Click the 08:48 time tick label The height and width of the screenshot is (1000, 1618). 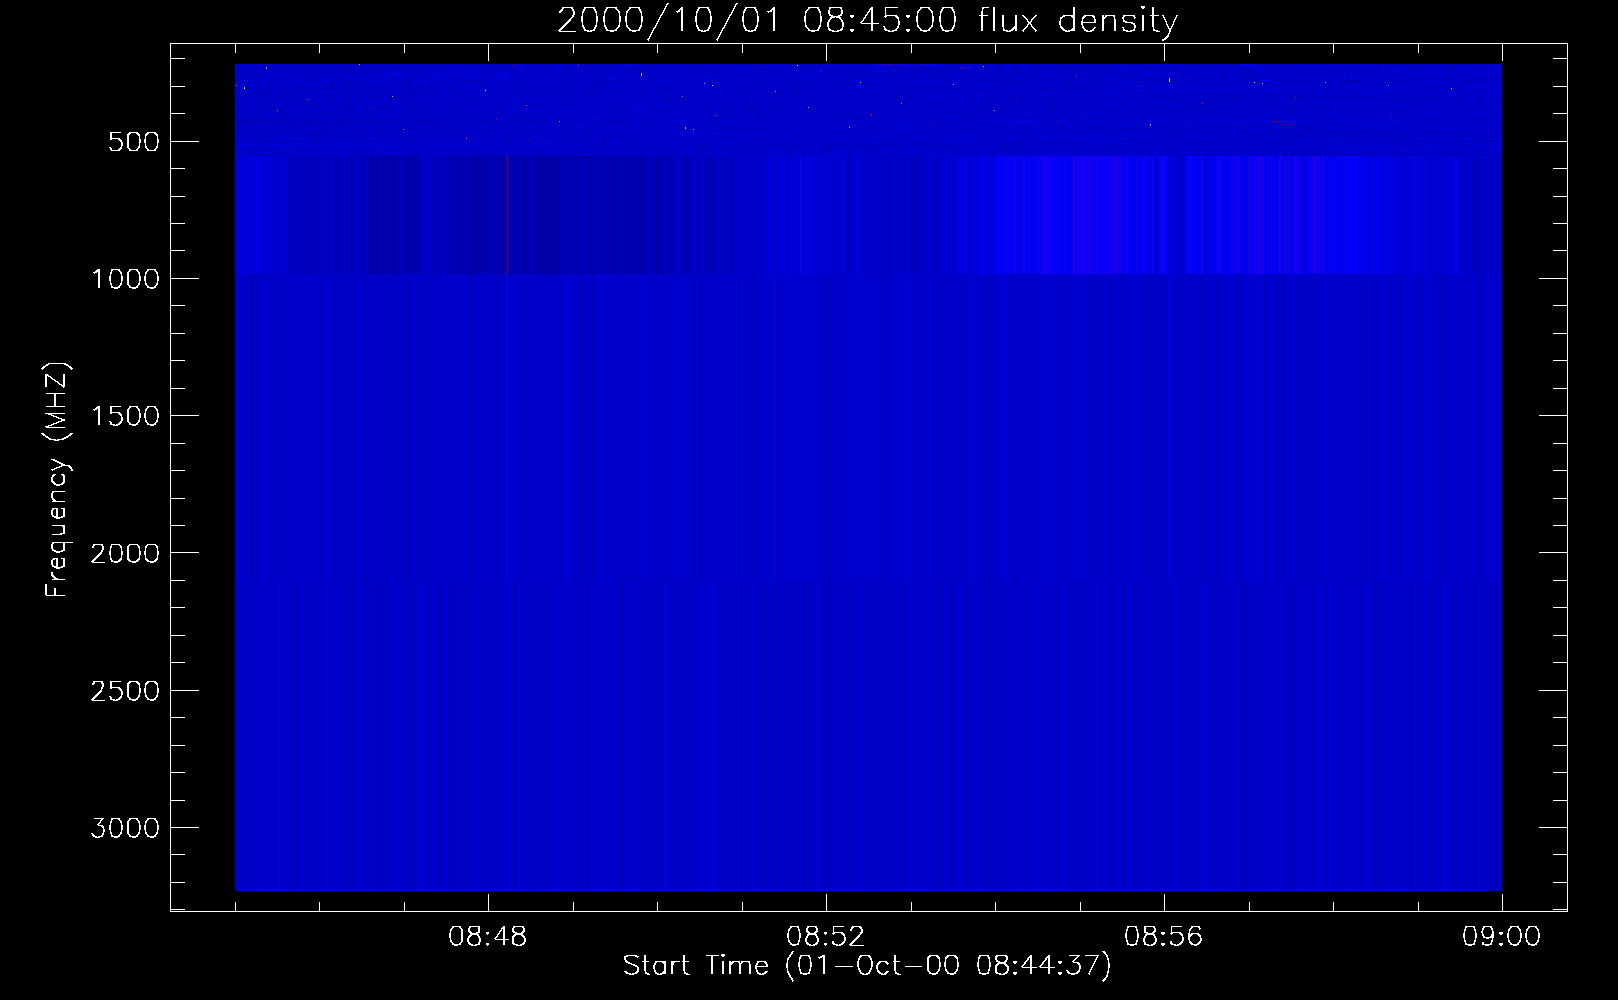pyautogui.click(x=488, y=937)
